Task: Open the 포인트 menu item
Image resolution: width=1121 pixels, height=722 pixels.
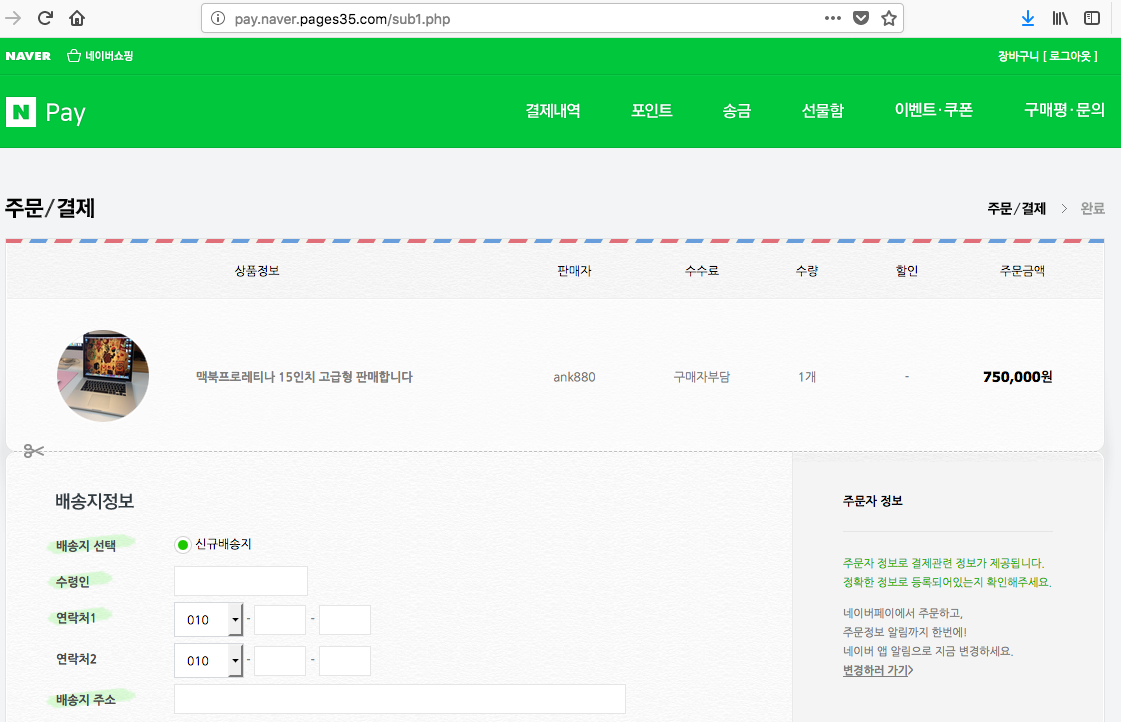Action: [x=651, y=111]
